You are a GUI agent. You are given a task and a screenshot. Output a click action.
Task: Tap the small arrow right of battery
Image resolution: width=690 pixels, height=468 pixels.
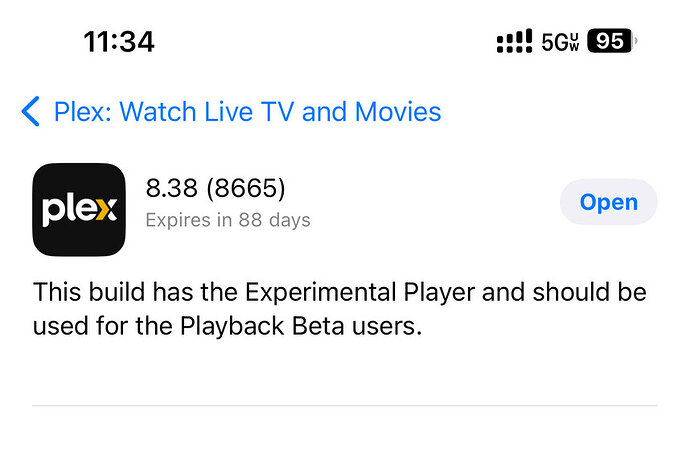[x=637, y=42]
